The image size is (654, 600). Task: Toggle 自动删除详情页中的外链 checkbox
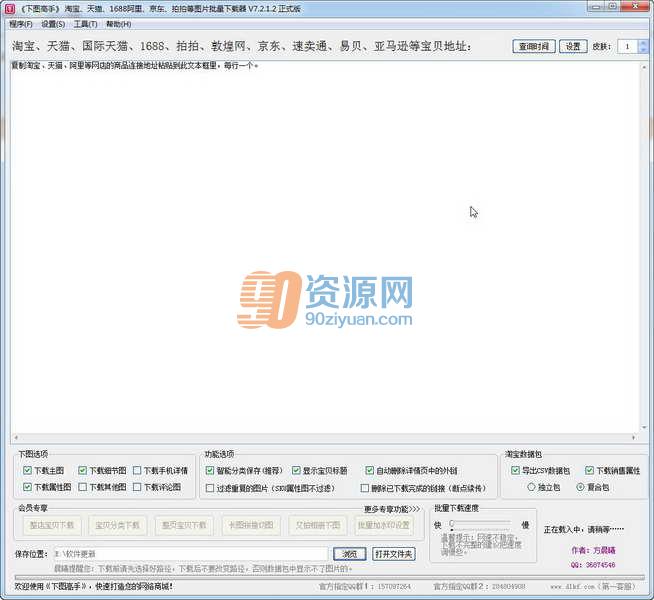pos(369,470)
